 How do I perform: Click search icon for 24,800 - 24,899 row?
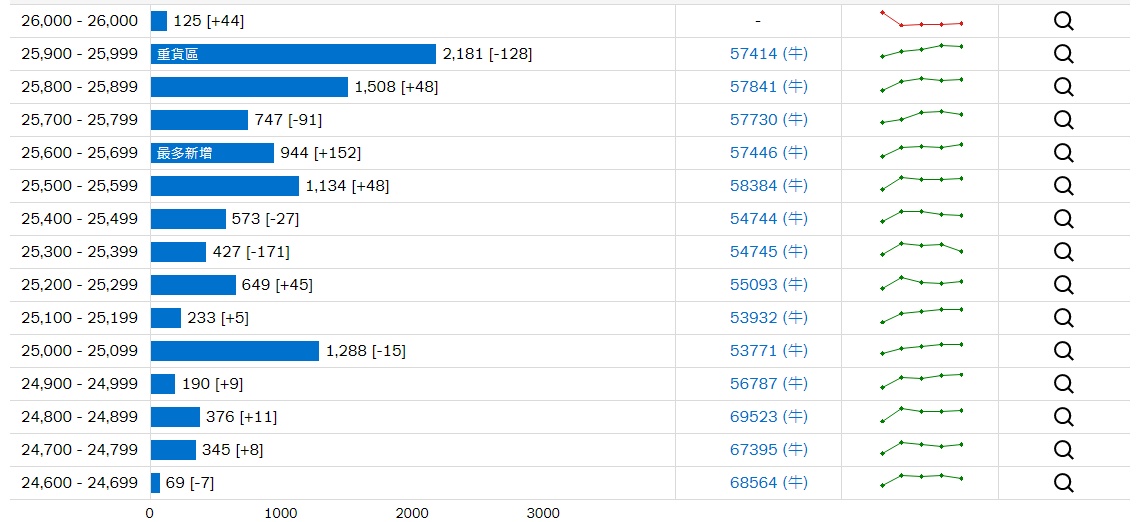[1063, 417]
